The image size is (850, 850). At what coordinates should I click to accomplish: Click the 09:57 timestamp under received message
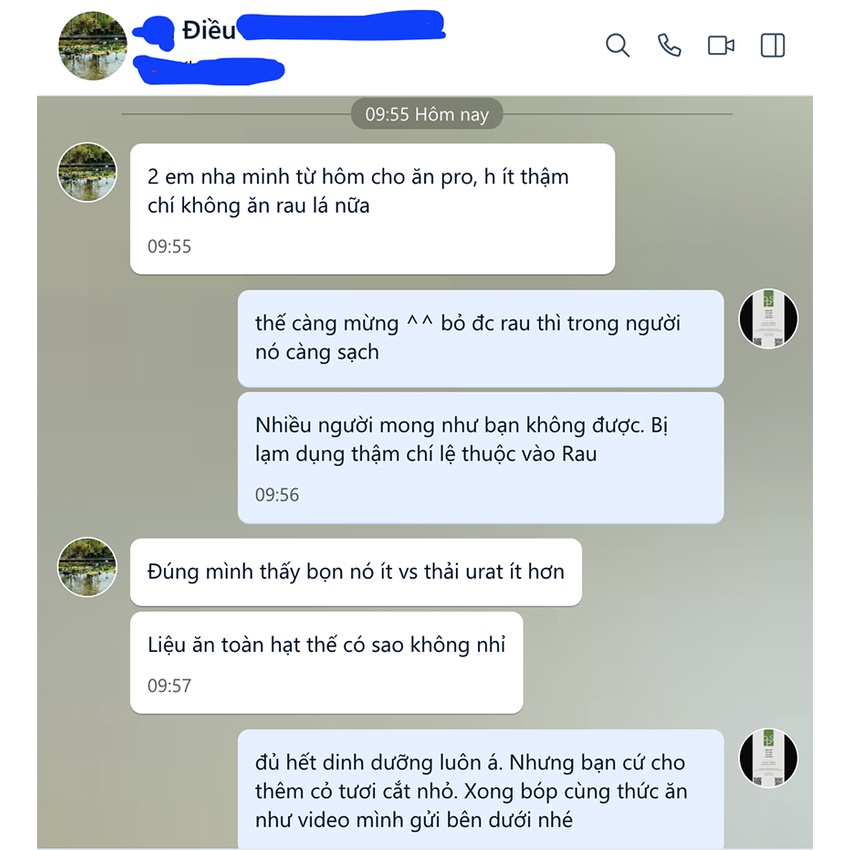tap(169, 686)
